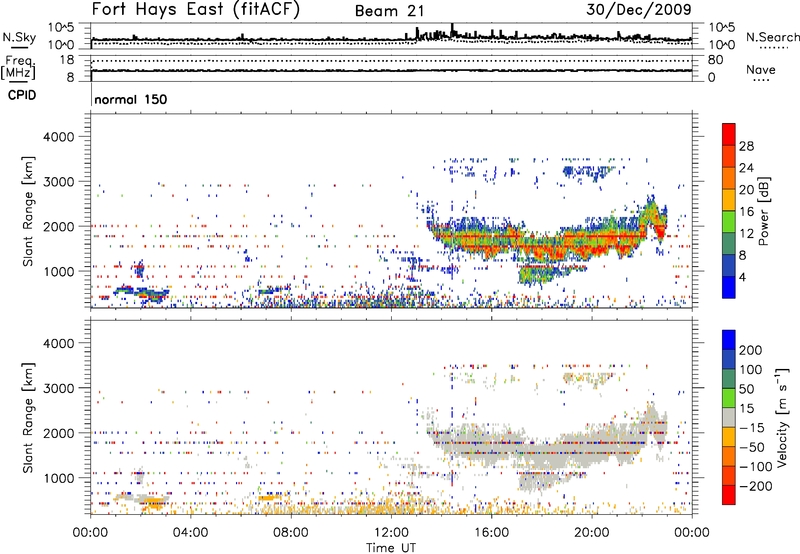The image size is (800, 554).
Task: Click the '18' frequency tick label
Action: (x=66, y=60)
